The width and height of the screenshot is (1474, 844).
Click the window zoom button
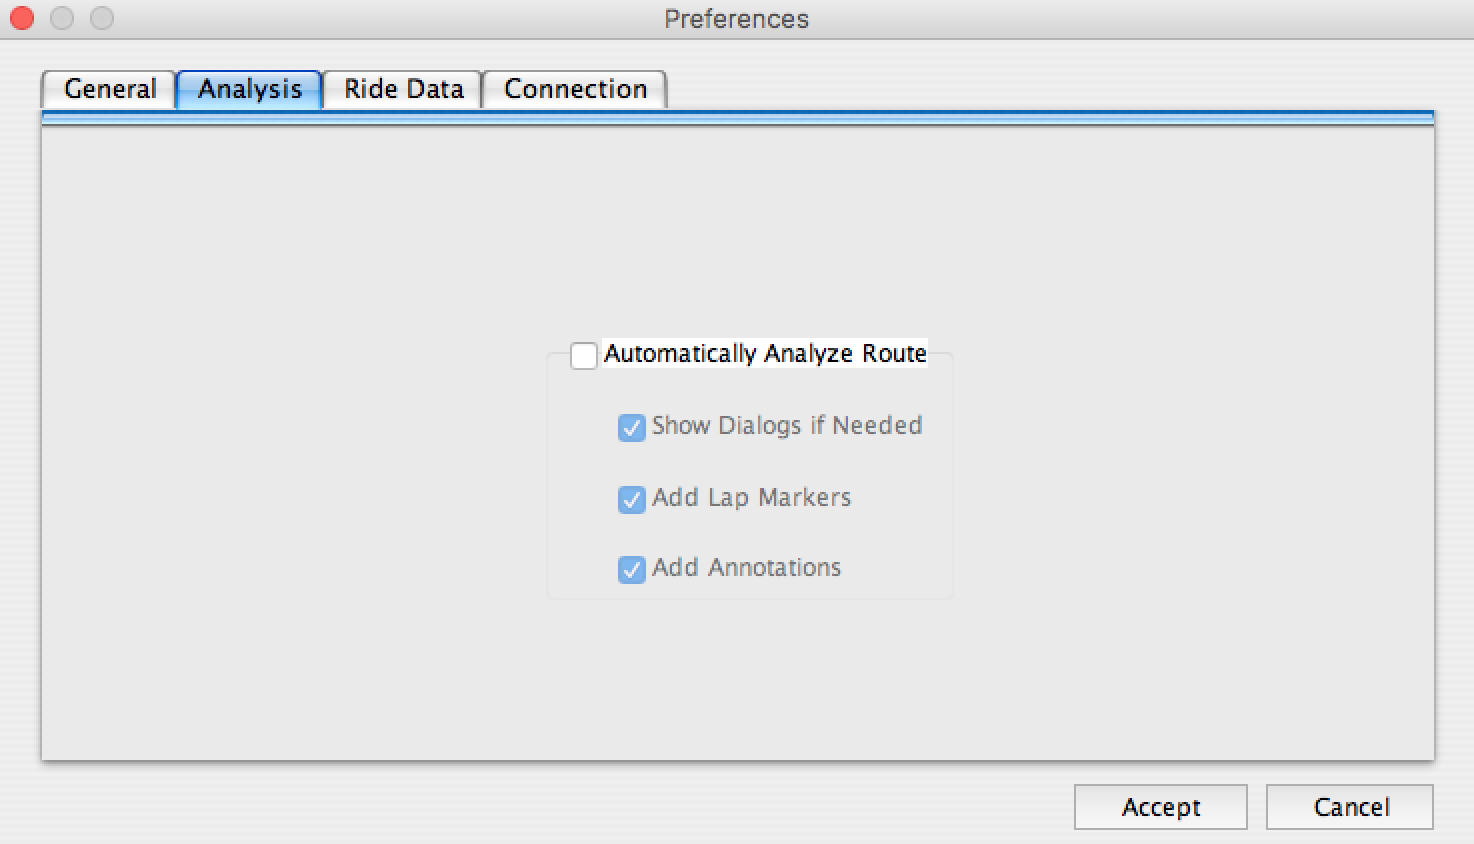102,18
